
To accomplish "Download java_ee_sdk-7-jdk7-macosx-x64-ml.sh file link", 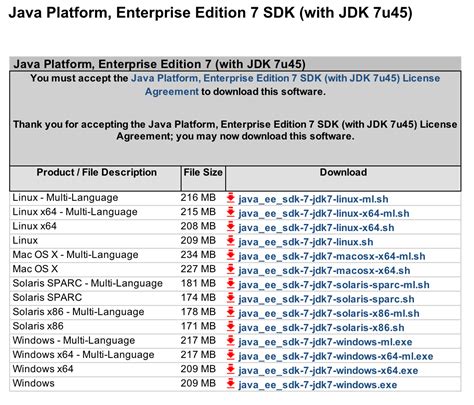I will [x=332, y=257].
